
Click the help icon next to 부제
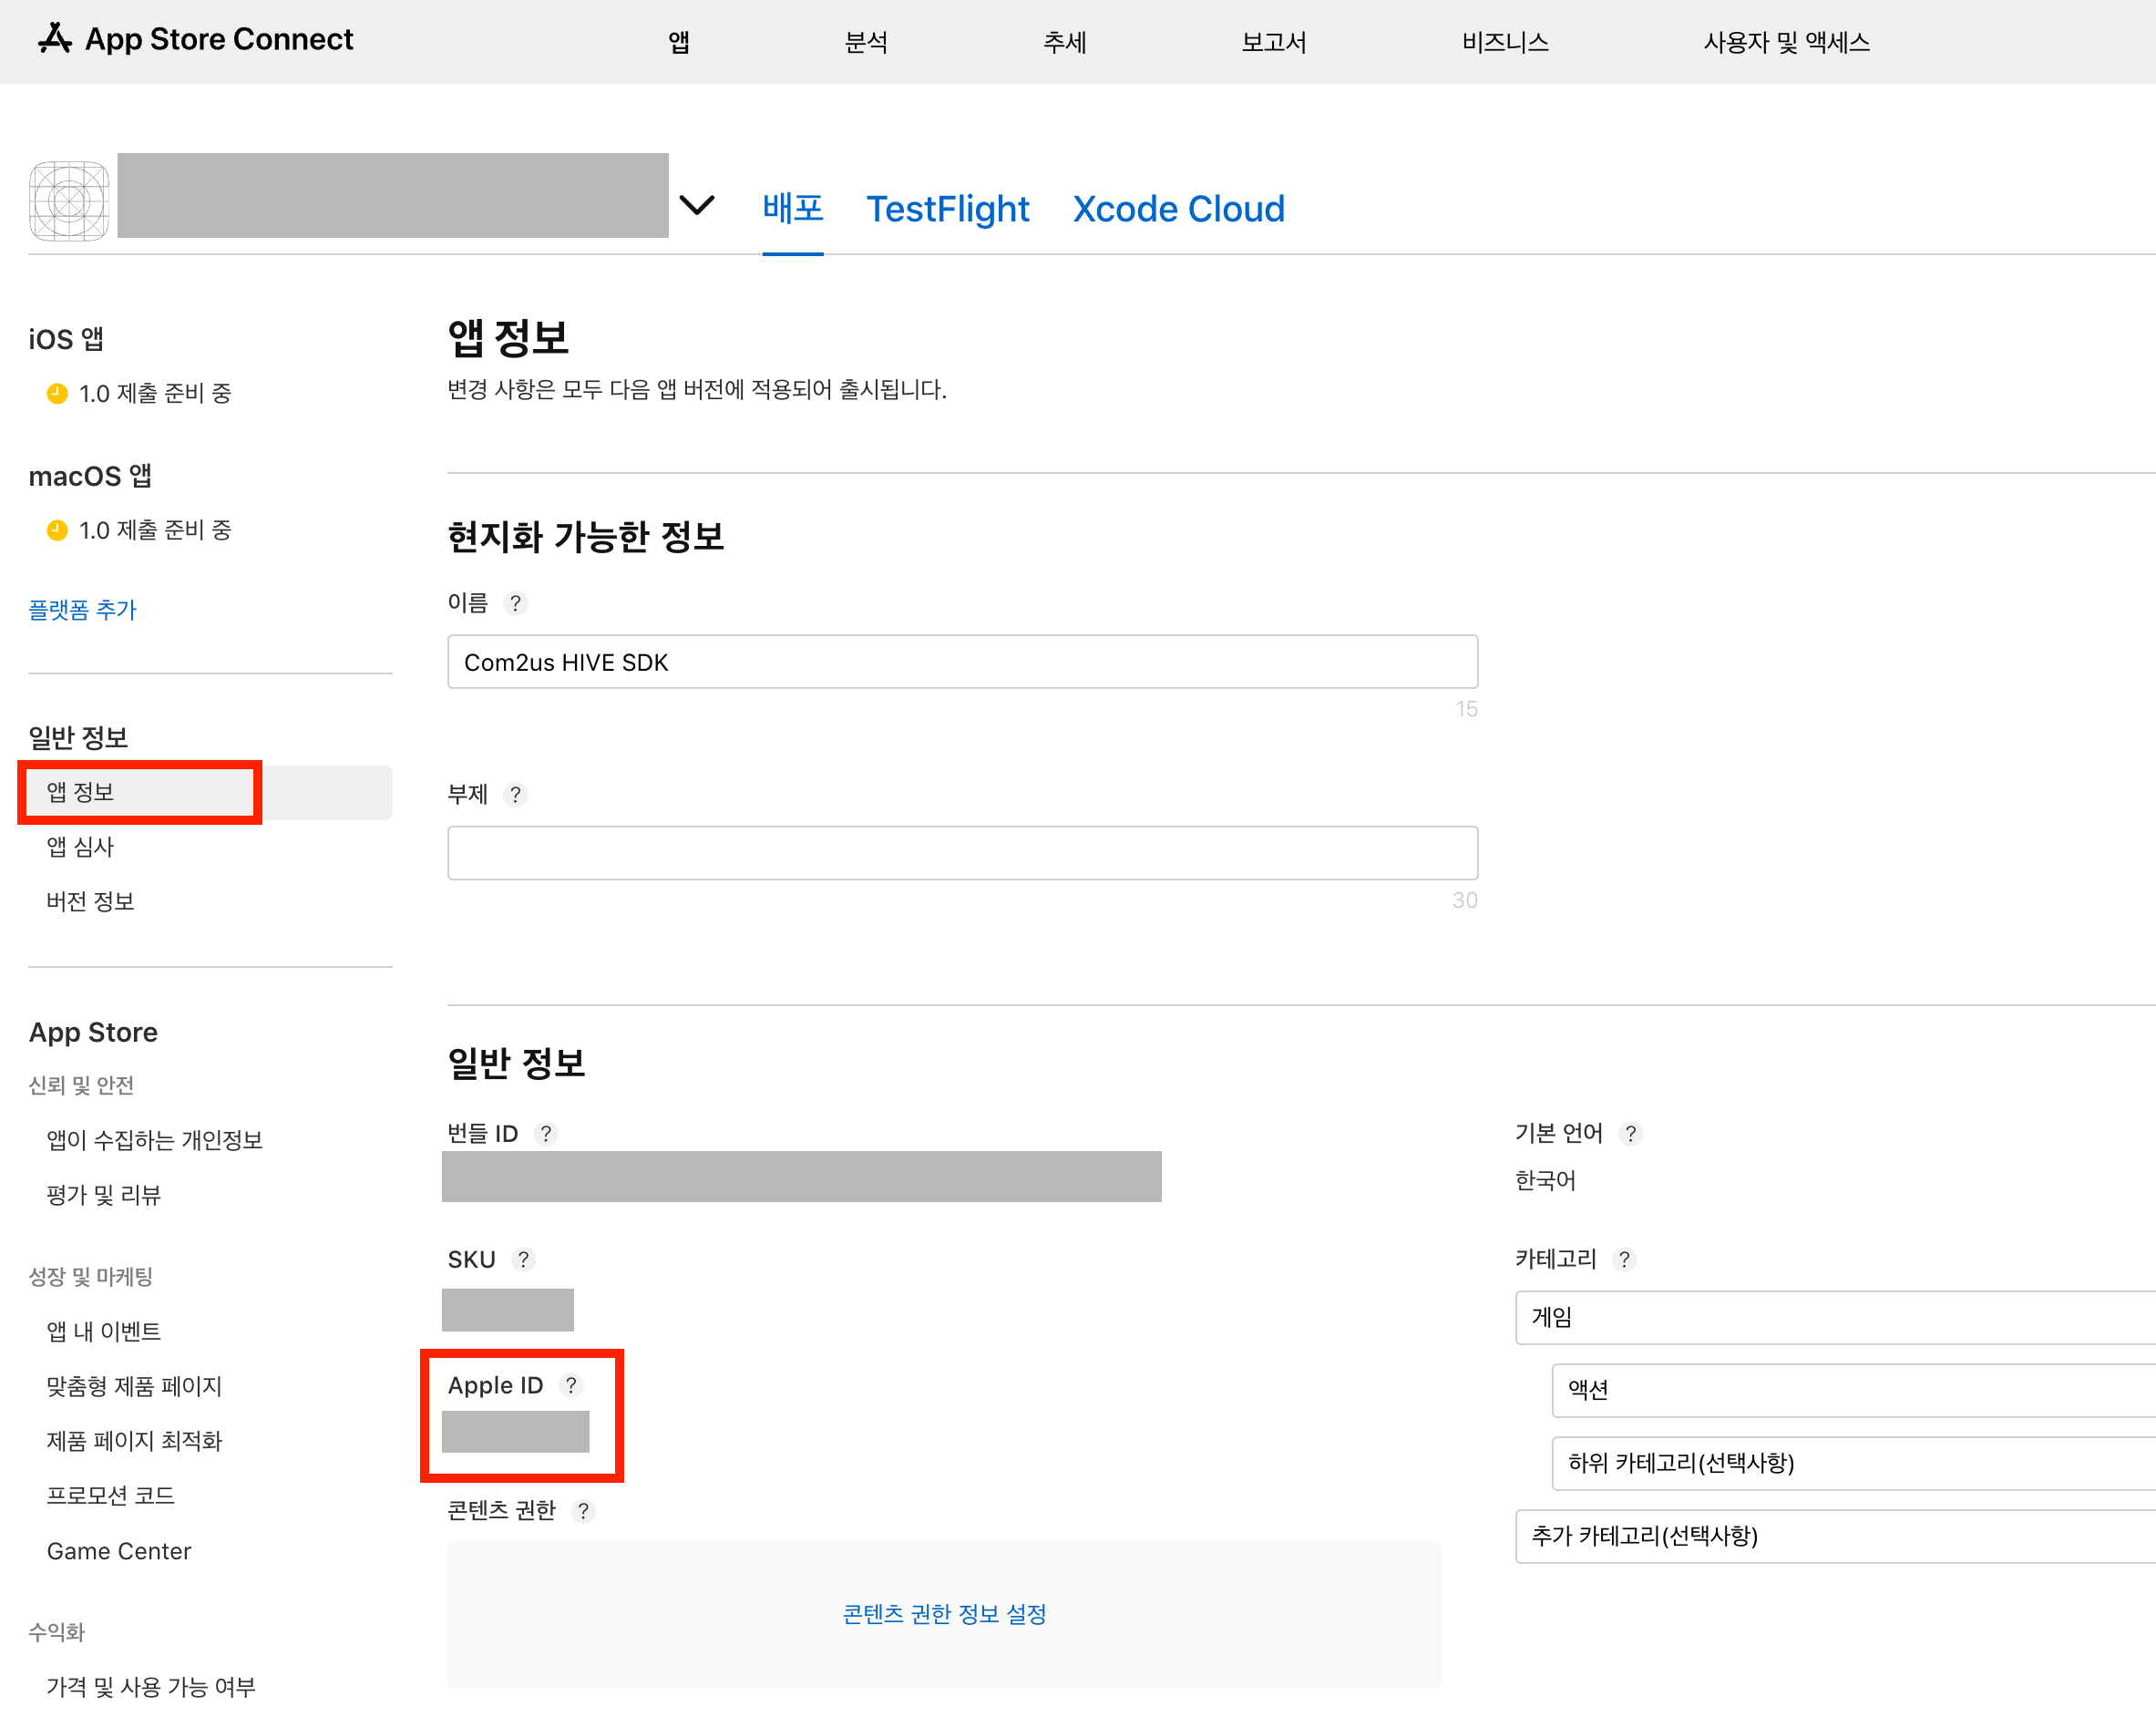pyautogui.click(x=515, y=795)
